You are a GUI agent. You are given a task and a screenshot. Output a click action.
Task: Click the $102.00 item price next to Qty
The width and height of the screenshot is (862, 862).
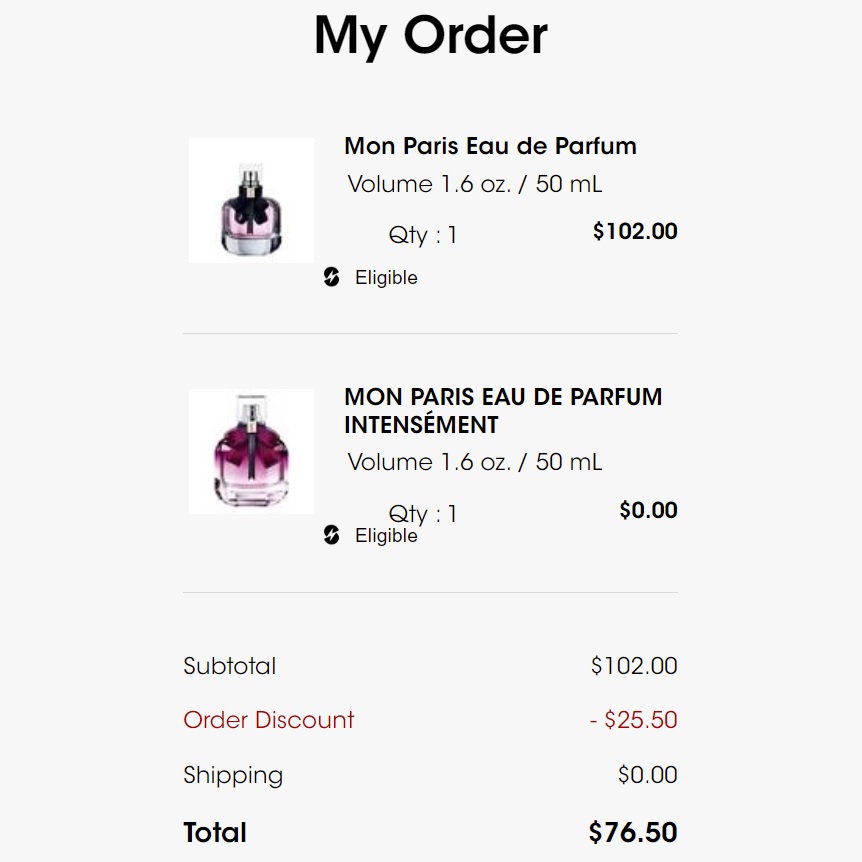click(x=635, y=232)
